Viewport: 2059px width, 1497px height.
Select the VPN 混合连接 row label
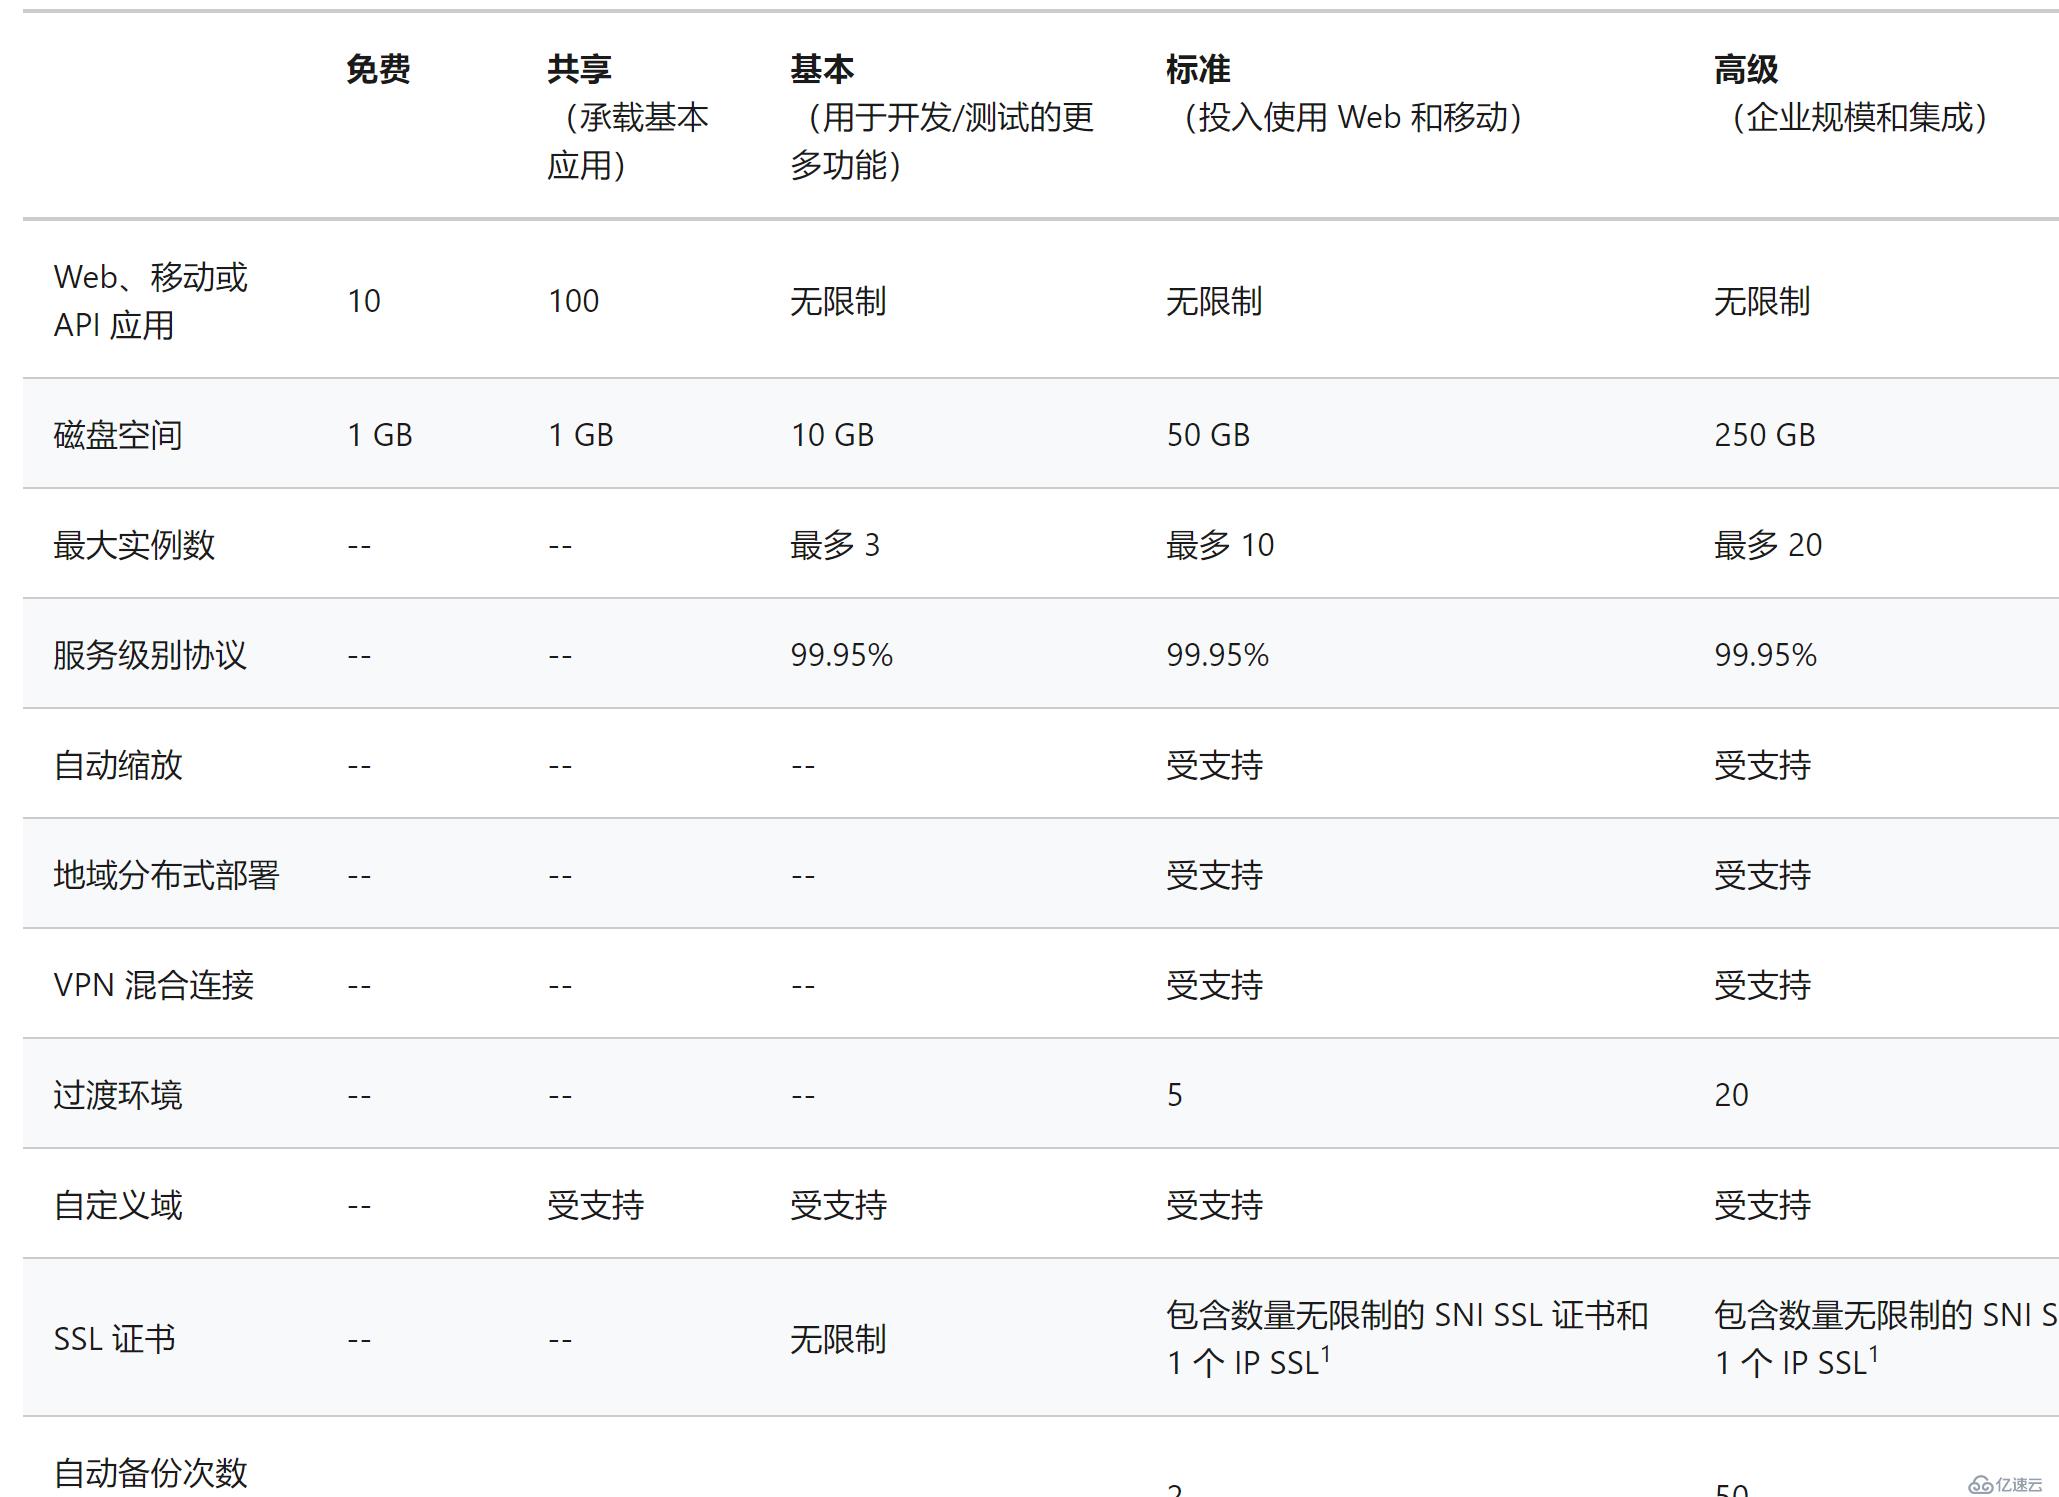click(154, 985)
